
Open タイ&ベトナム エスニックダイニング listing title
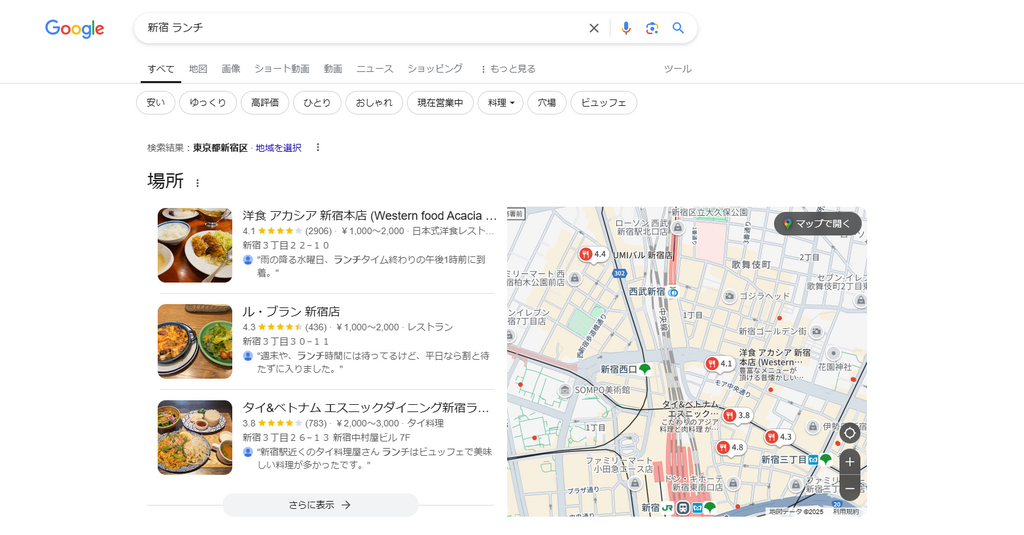[366, 408]
